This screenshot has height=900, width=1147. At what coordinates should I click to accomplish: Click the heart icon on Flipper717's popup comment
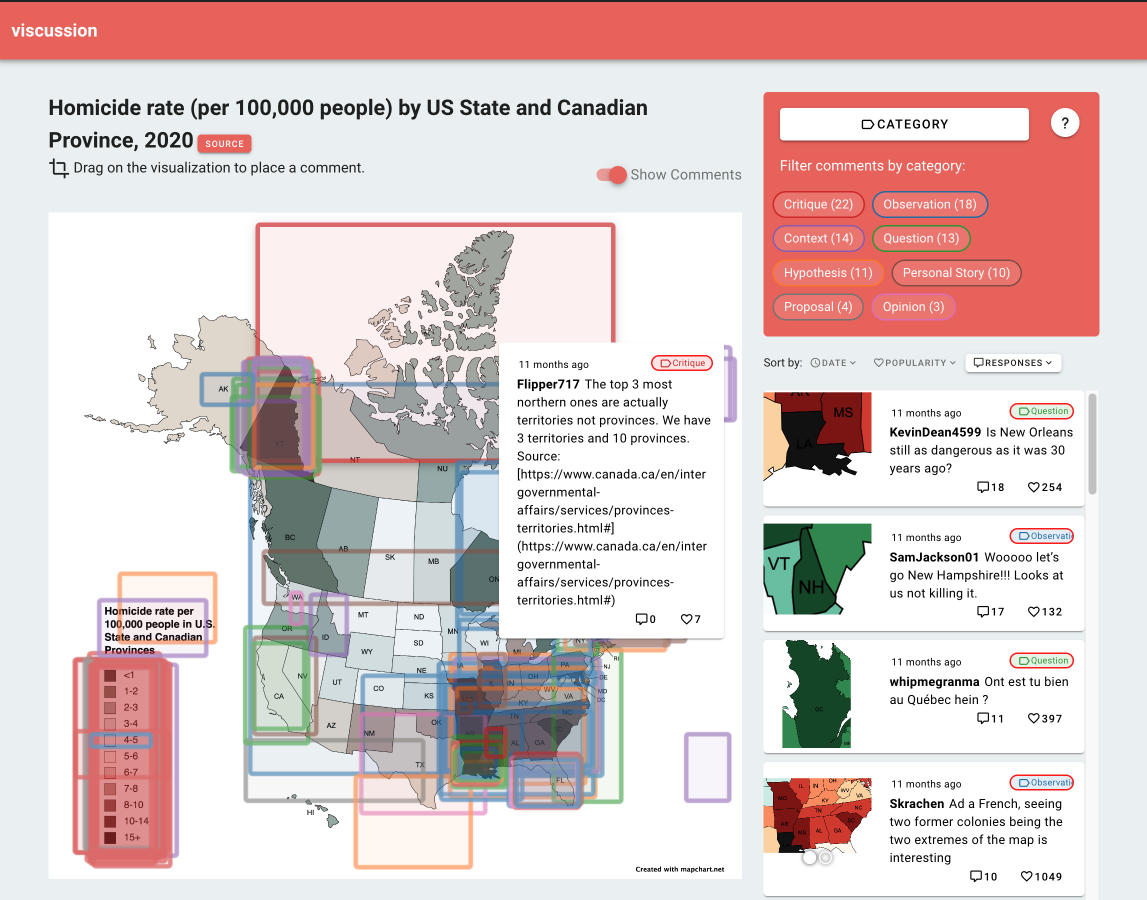click(686, 619)
